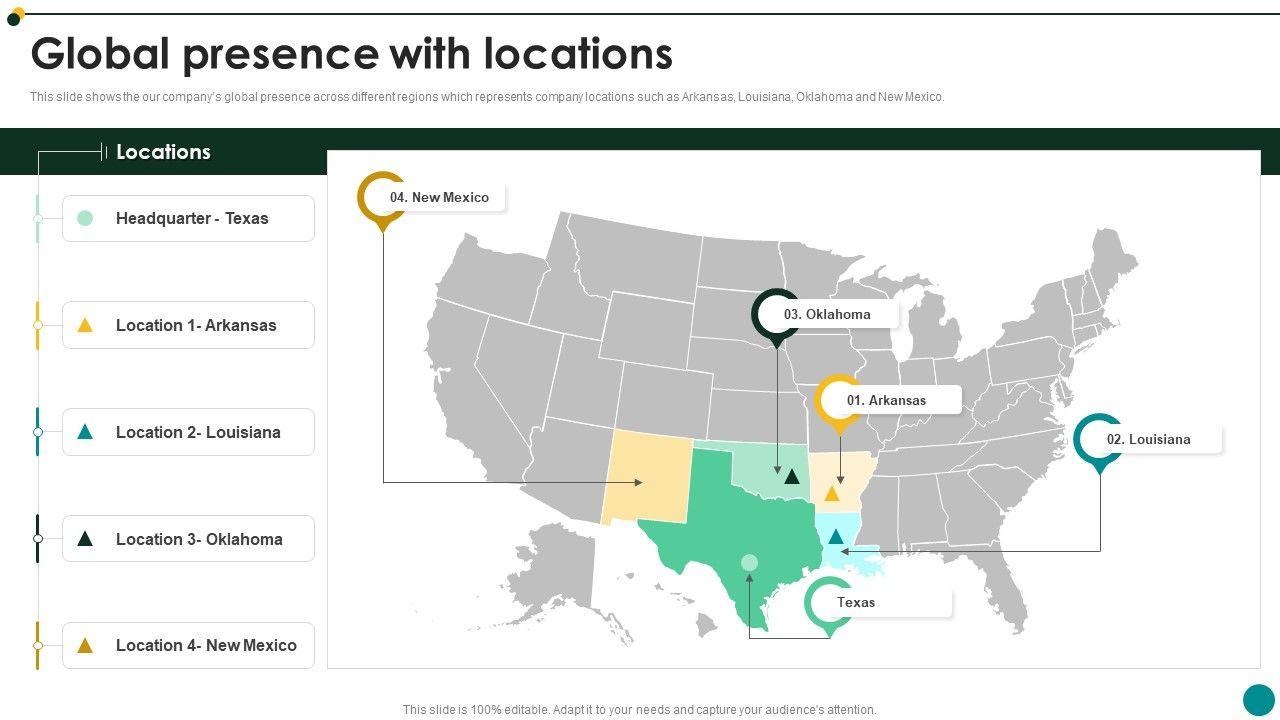Click the teal Louisiana pin icon
This screenshot has width=1280, height=720.
[1098, 440]
